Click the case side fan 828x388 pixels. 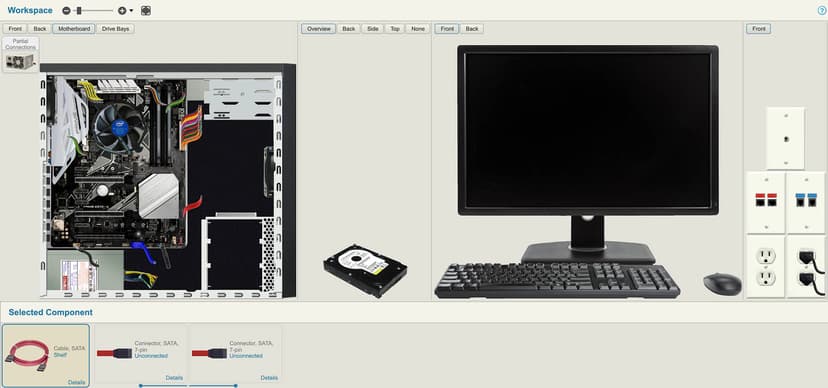[269, 172]
